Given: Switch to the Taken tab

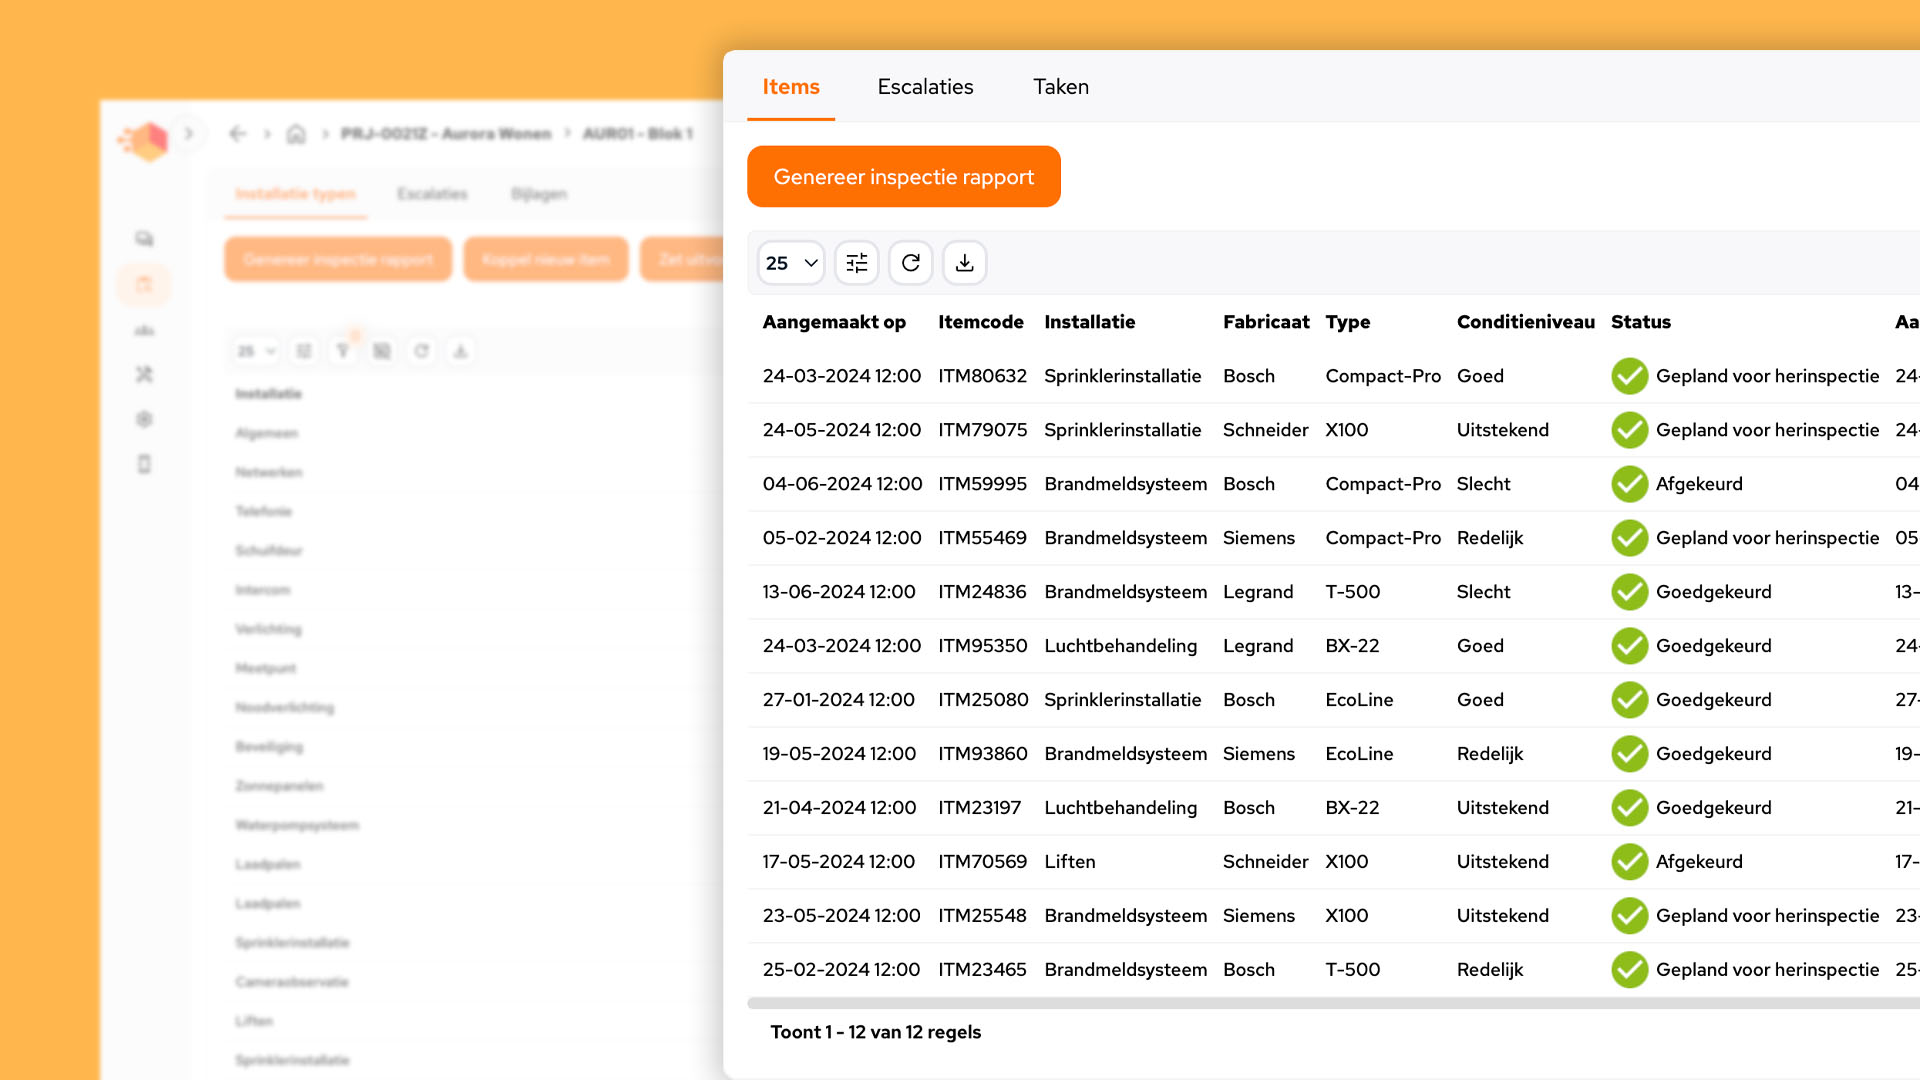Looking at the screenshot, I should click(x=1060, y=87).
